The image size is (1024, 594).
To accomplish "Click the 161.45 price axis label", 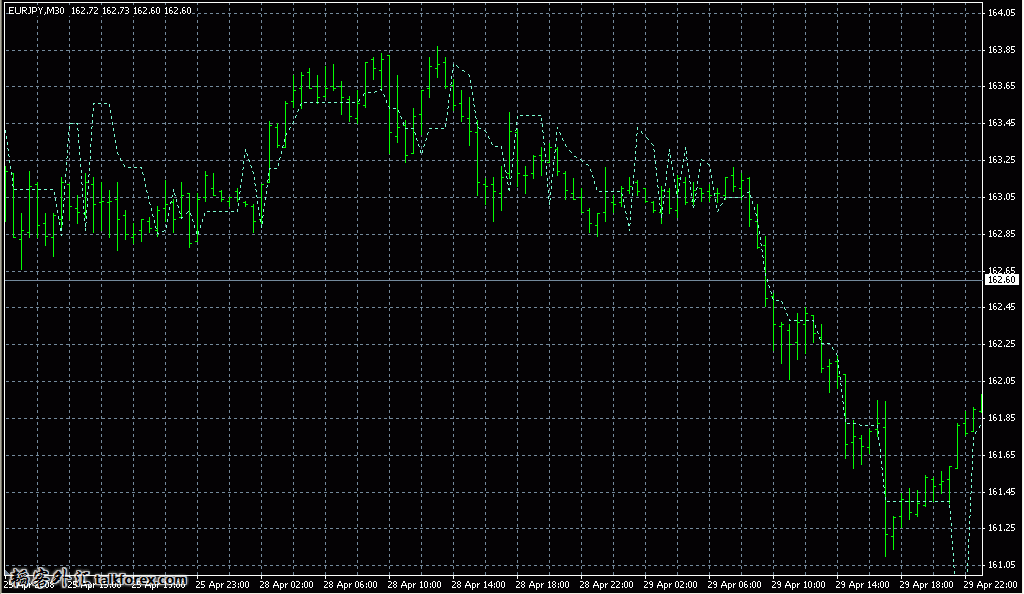I will click(1001, 492).
